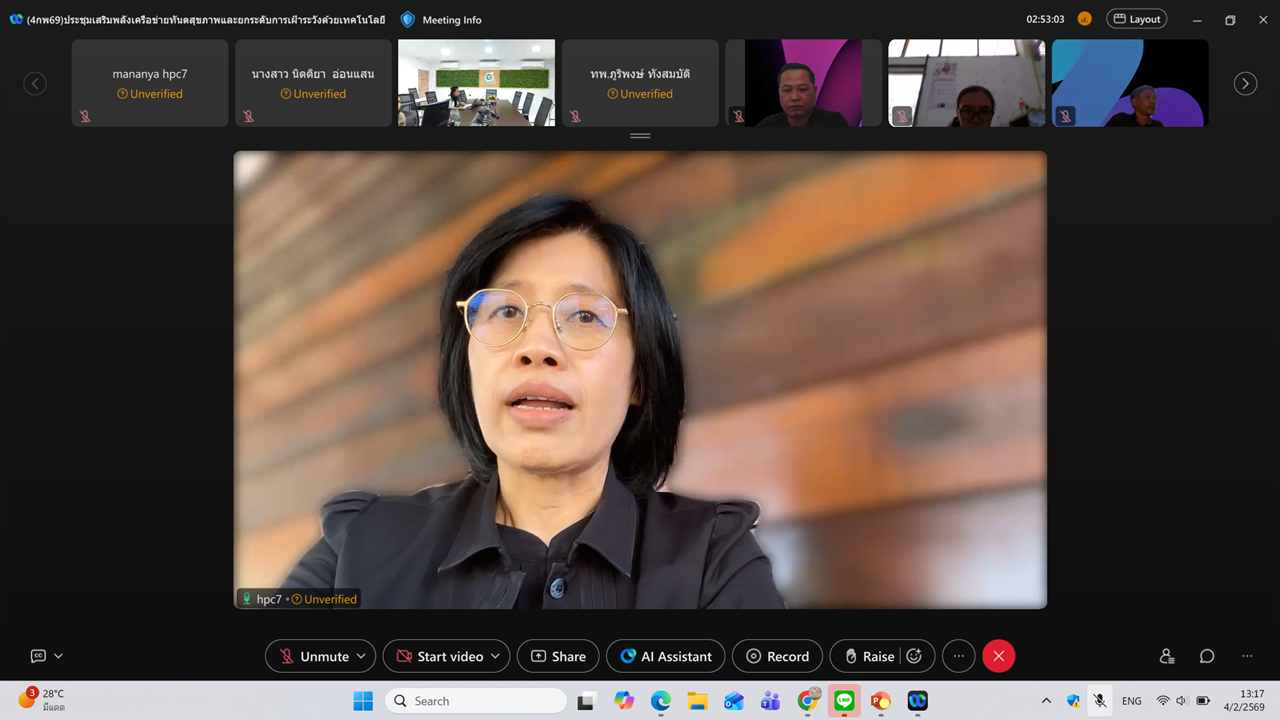Unmute the microphone
The height and width of the screenshot is (720, 1280).
313,656
